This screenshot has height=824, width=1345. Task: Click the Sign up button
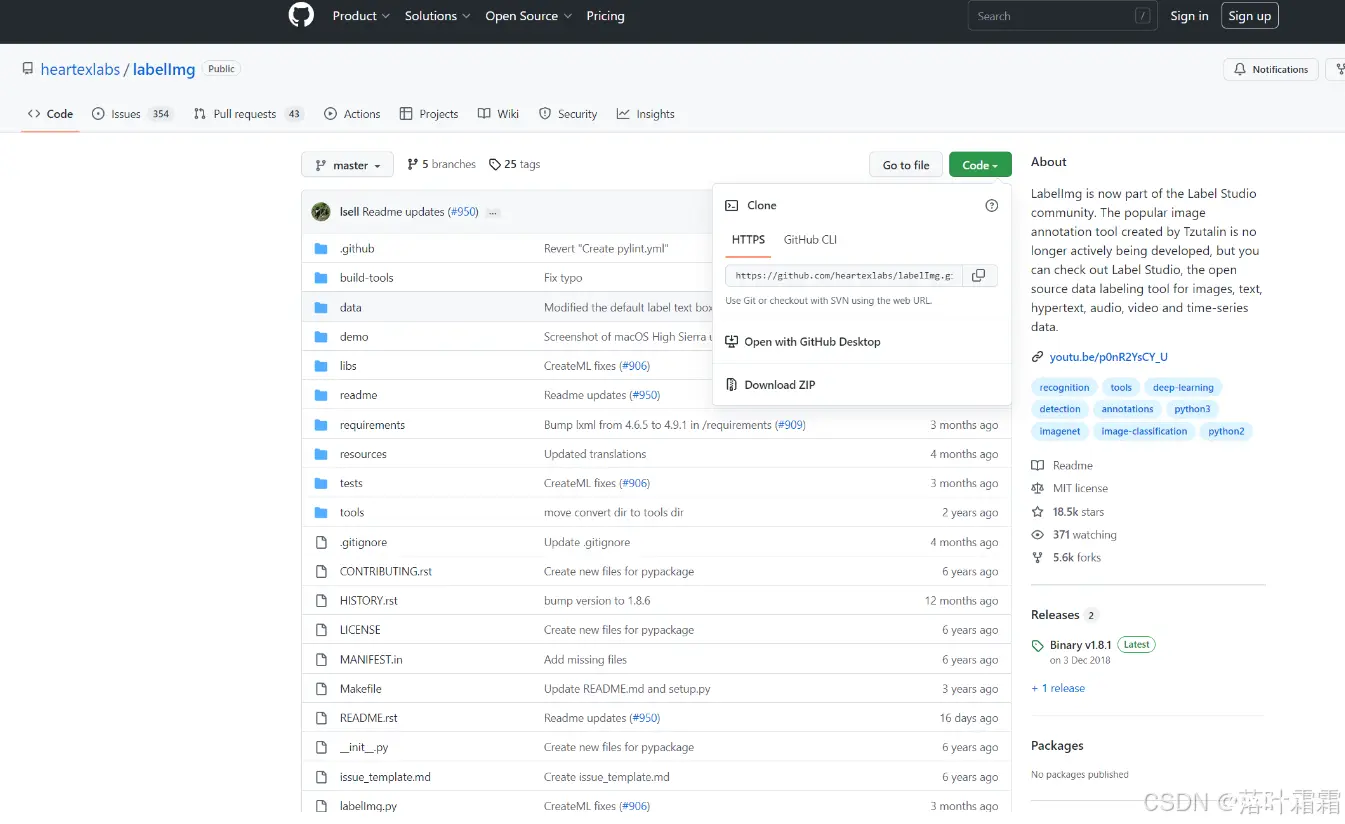[x=1250, y=16]
